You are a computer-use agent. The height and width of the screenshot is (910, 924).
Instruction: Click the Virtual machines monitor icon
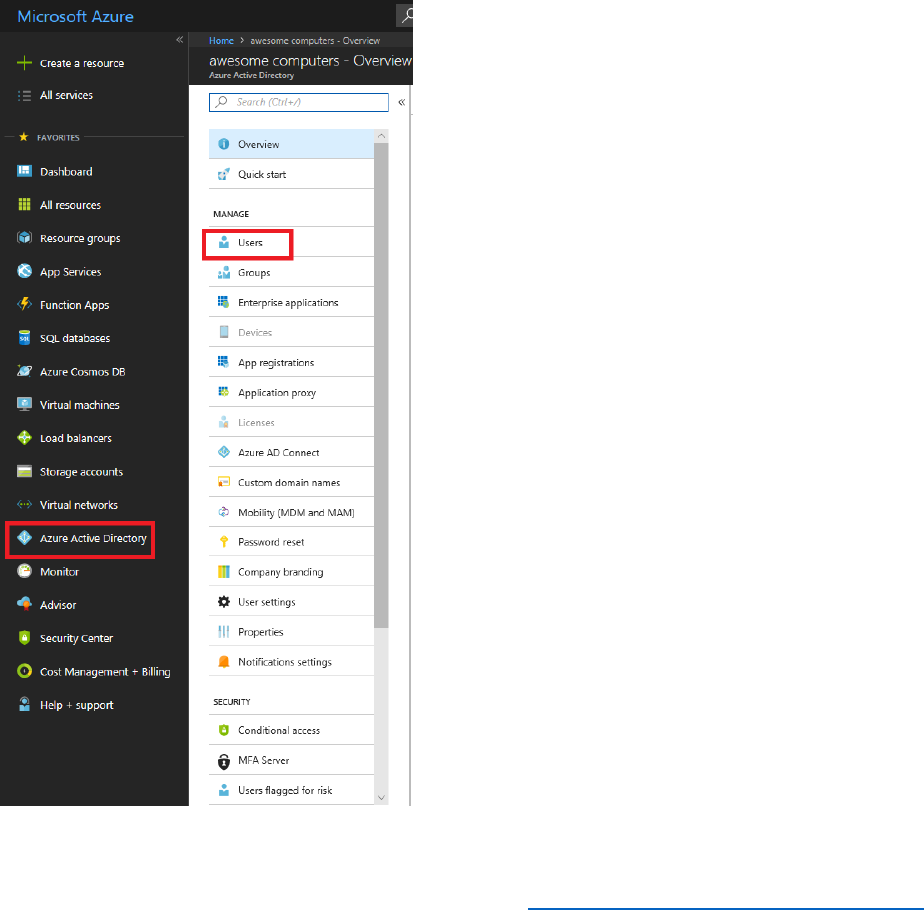(x=24, y=404)
